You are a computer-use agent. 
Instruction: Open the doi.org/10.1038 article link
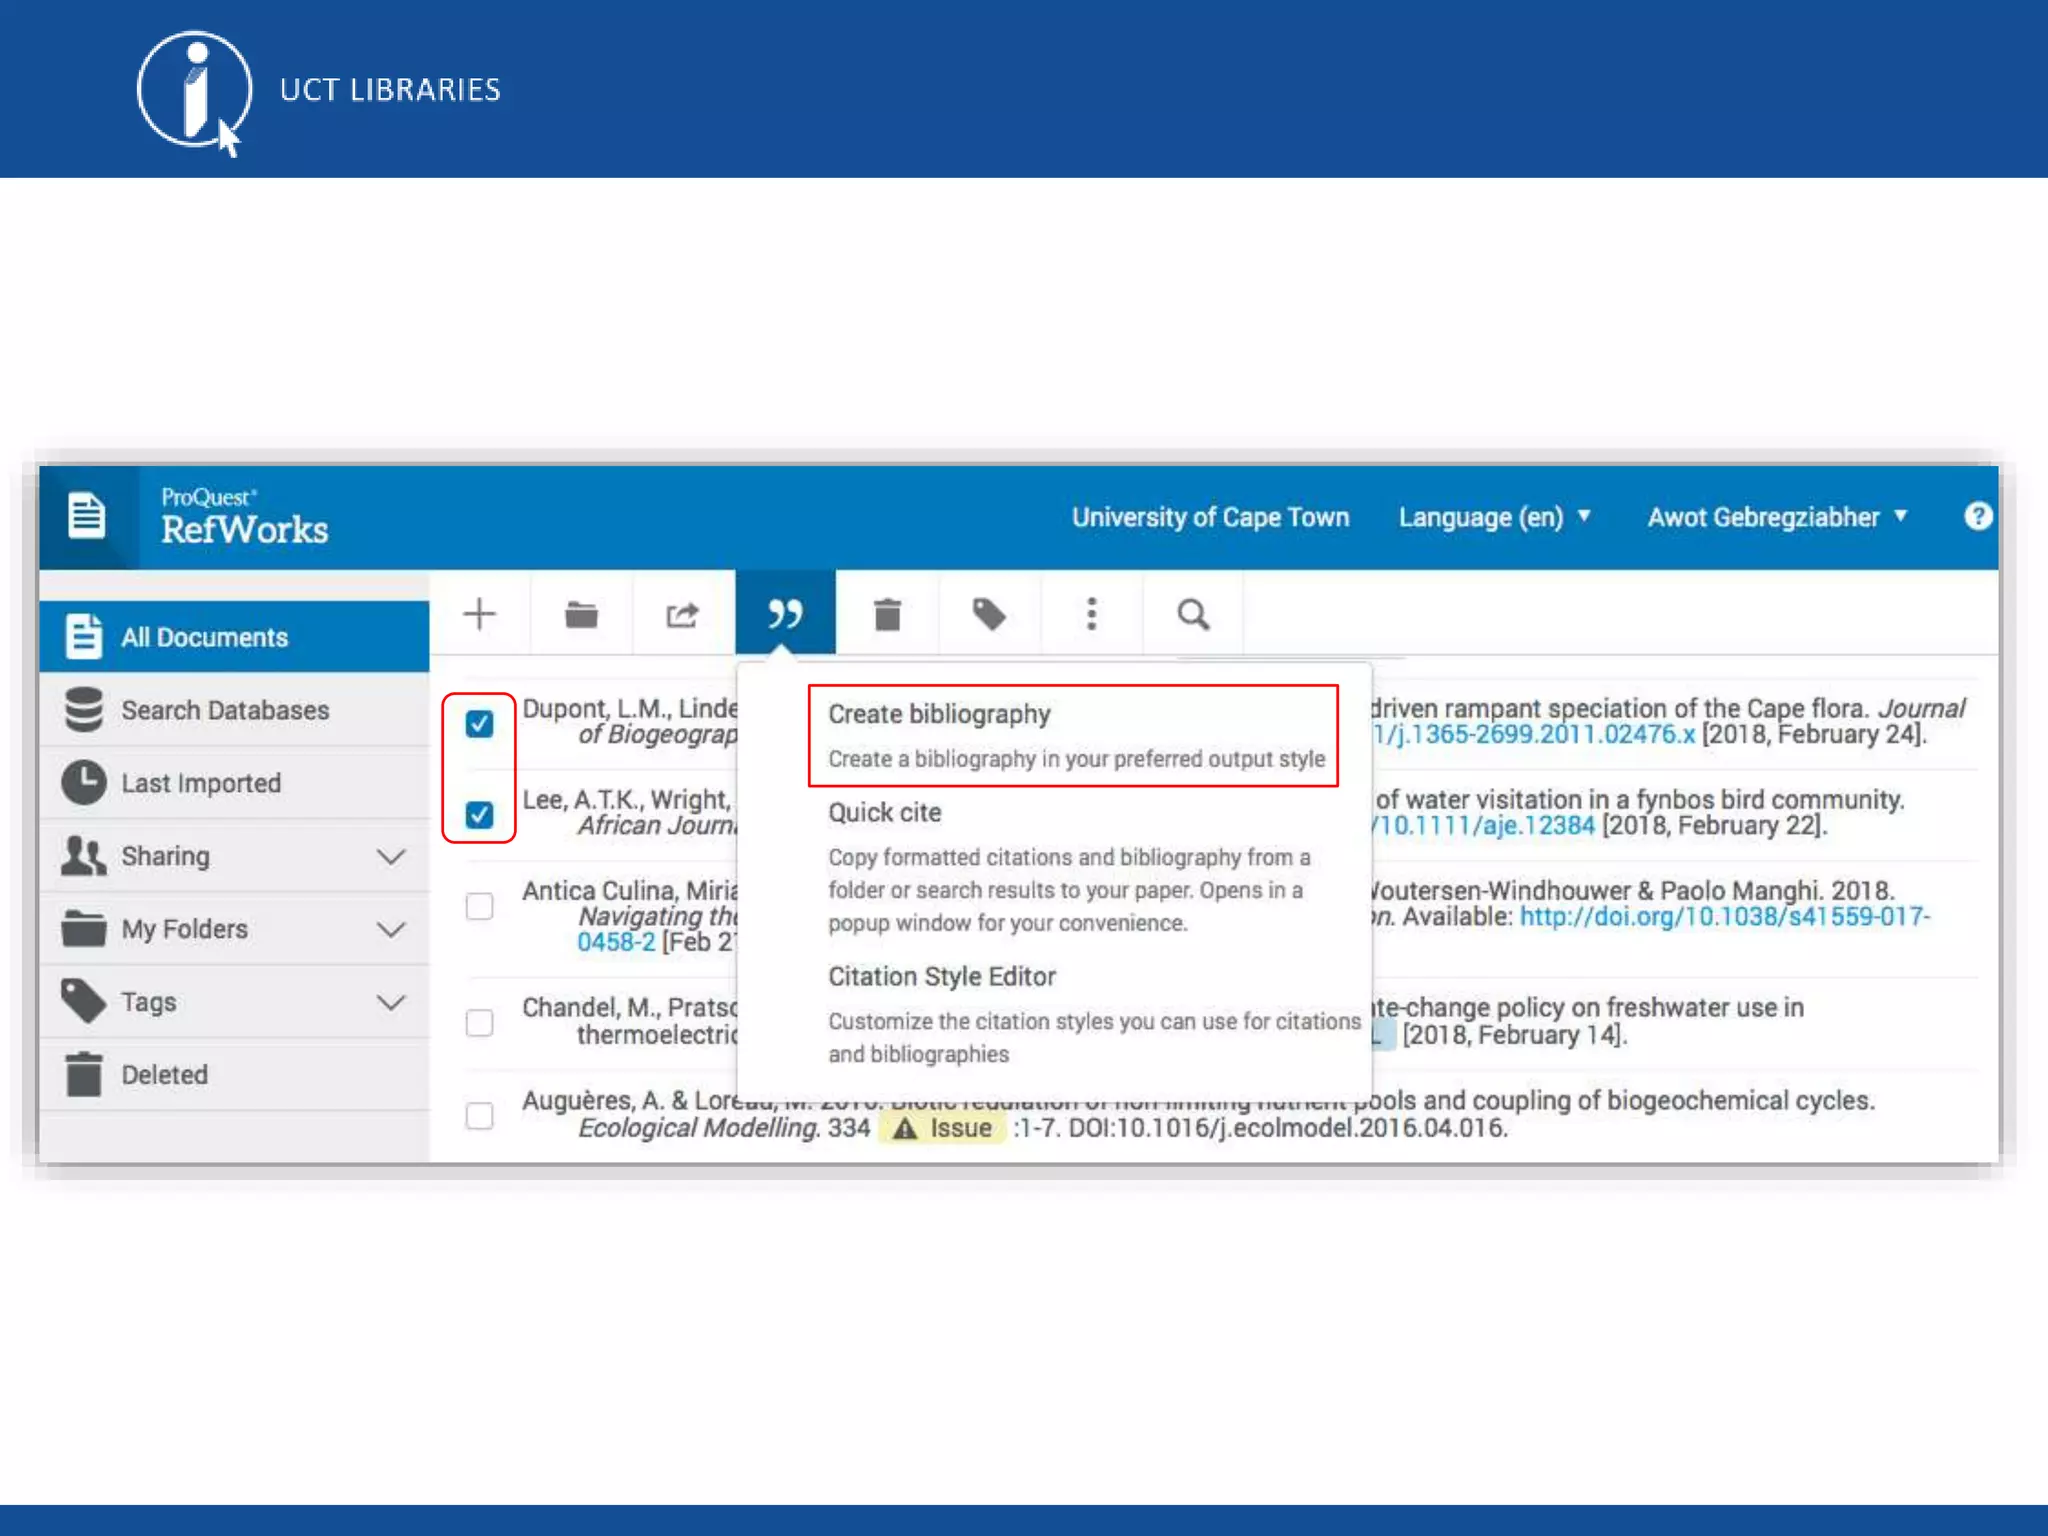coord(1724,917)
